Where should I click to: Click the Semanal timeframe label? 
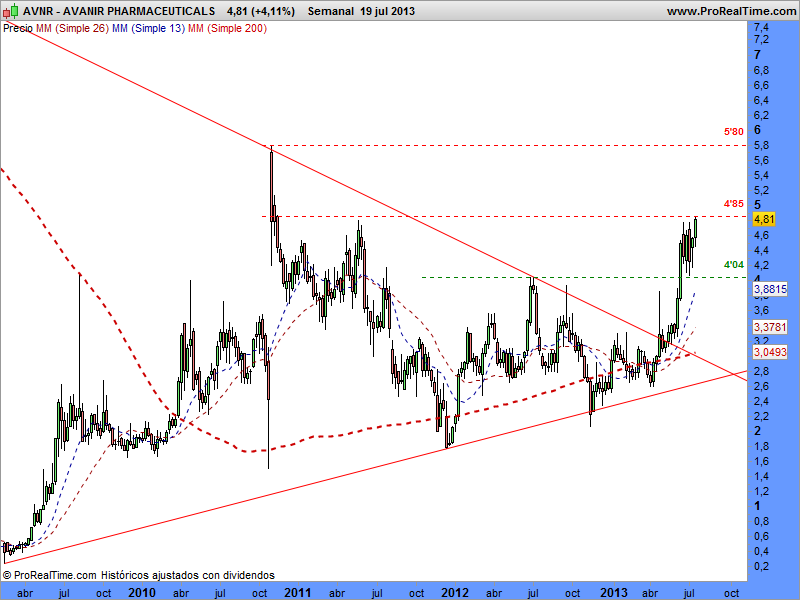tap(331, 11)
